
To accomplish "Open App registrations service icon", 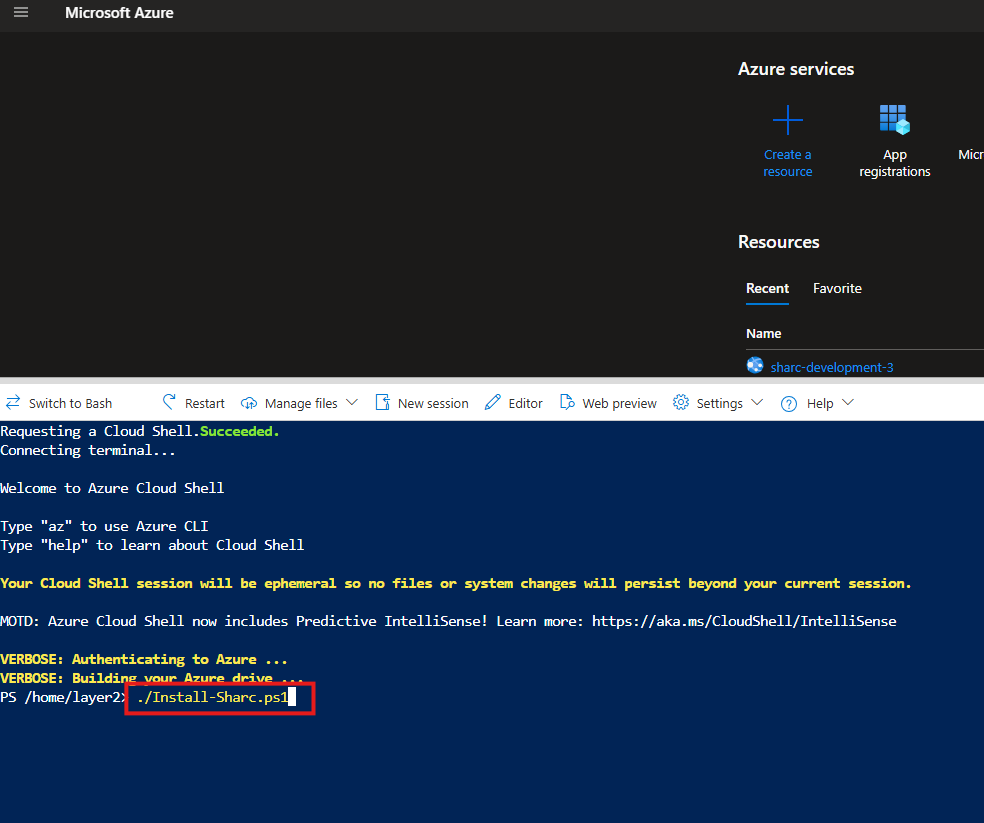I will pos(894,119).
